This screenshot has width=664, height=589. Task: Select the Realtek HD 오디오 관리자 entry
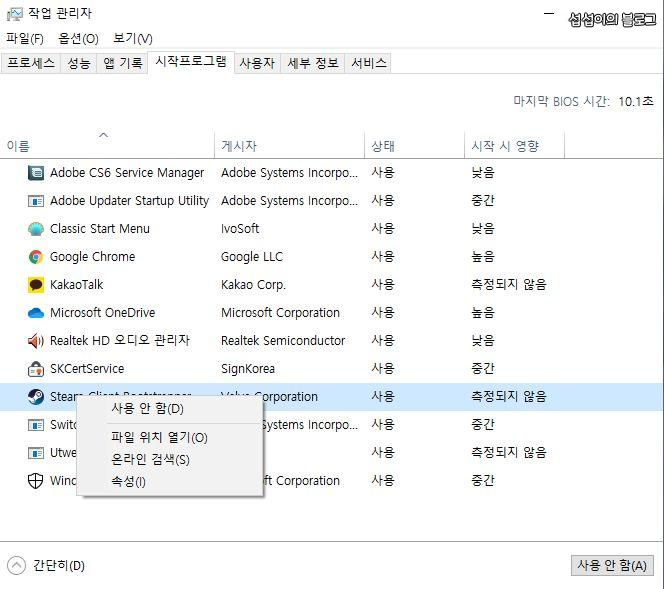(x=120, y=340)
